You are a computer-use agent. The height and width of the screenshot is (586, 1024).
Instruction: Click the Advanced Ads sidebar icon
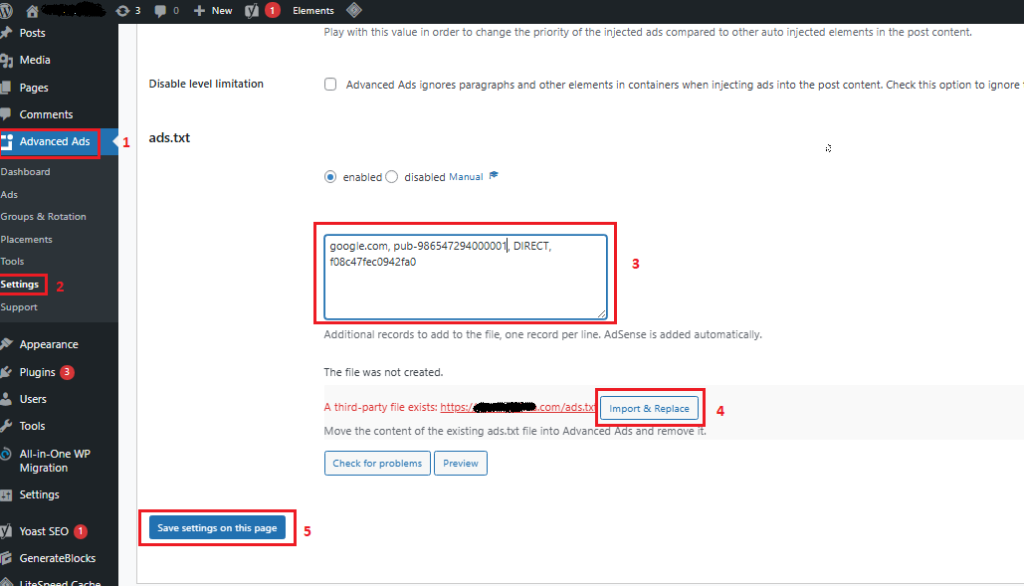[x=7, y=142]
